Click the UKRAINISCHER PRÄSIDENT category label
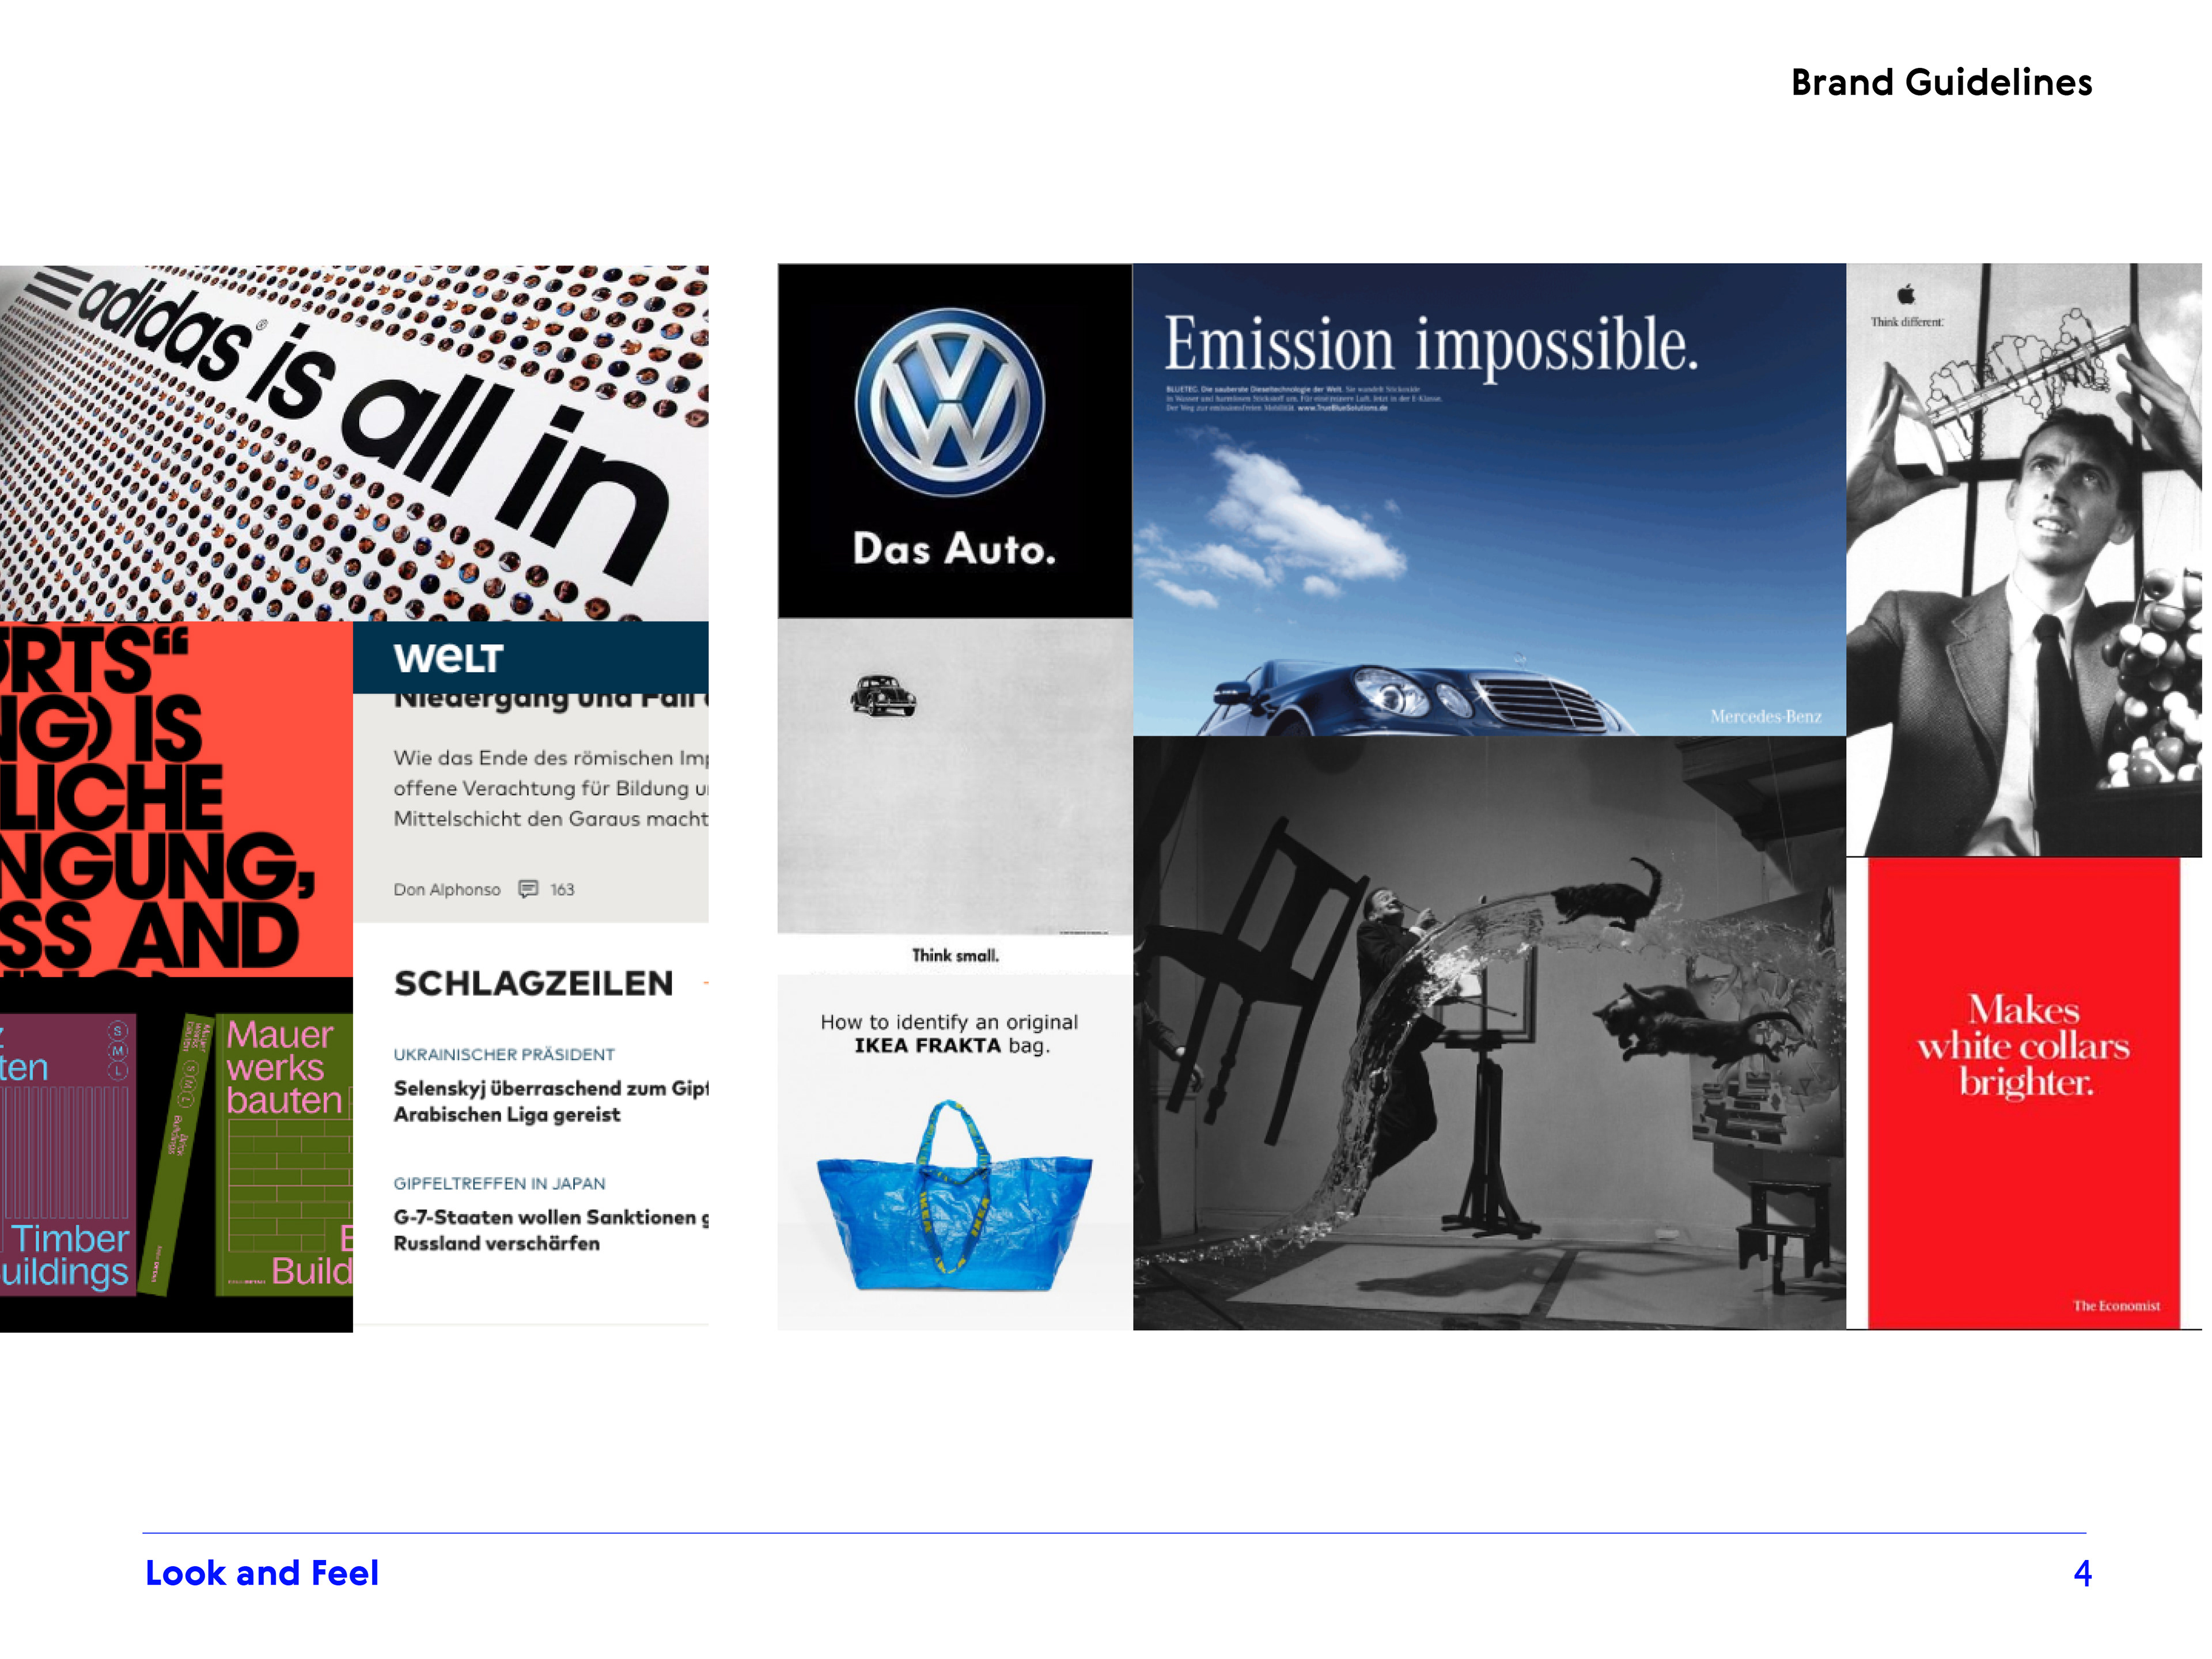2212x1659 pixels. (504, 1054)
